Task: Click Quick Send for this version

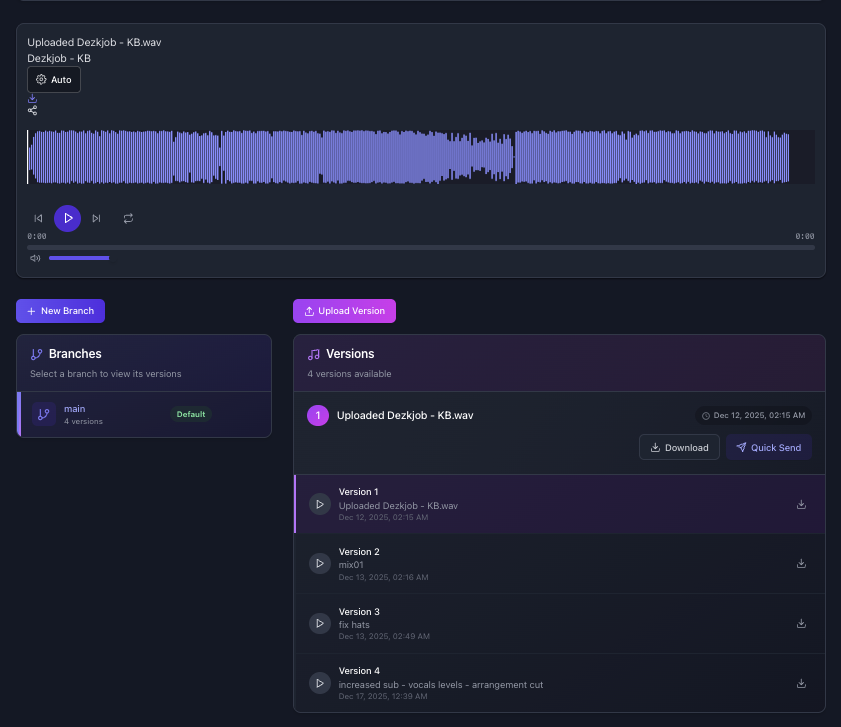Action: [x=768, y=447]
